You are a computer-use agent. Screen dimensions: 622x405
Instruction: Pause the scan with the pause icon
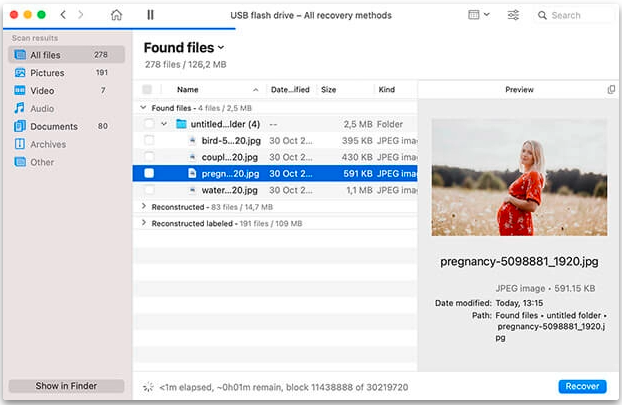click(x=150, y=15)
